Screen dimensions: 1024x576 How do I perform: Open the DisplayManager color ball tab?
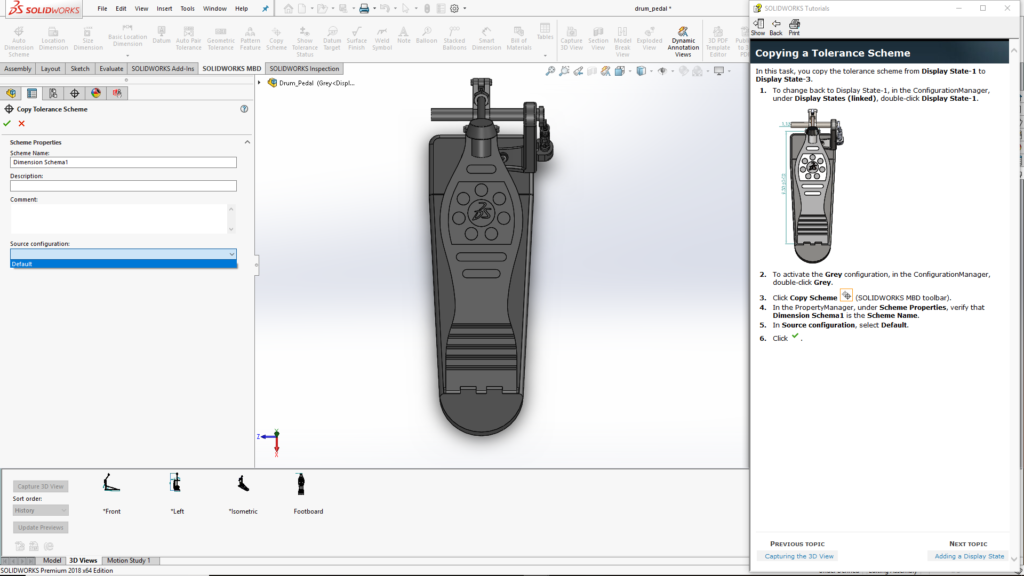pyautogui.click(x=96, y=93)
